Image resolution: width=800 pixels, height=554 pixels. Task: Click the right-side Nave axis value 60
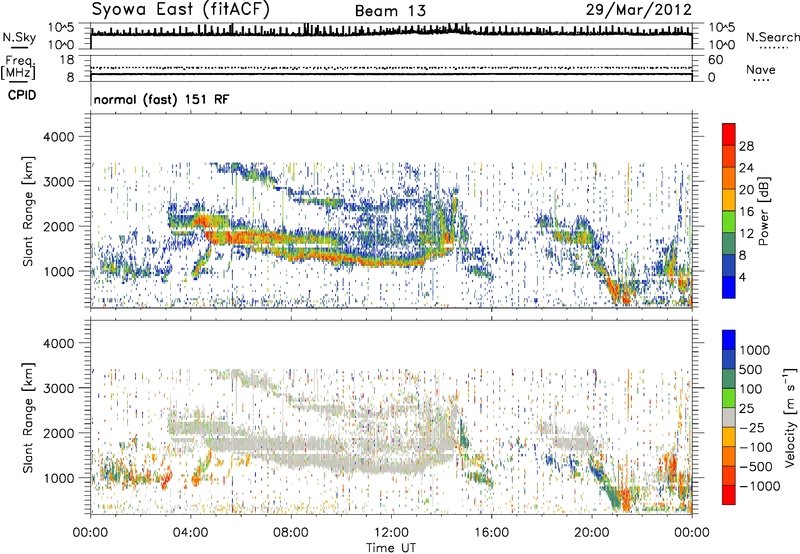716,60
